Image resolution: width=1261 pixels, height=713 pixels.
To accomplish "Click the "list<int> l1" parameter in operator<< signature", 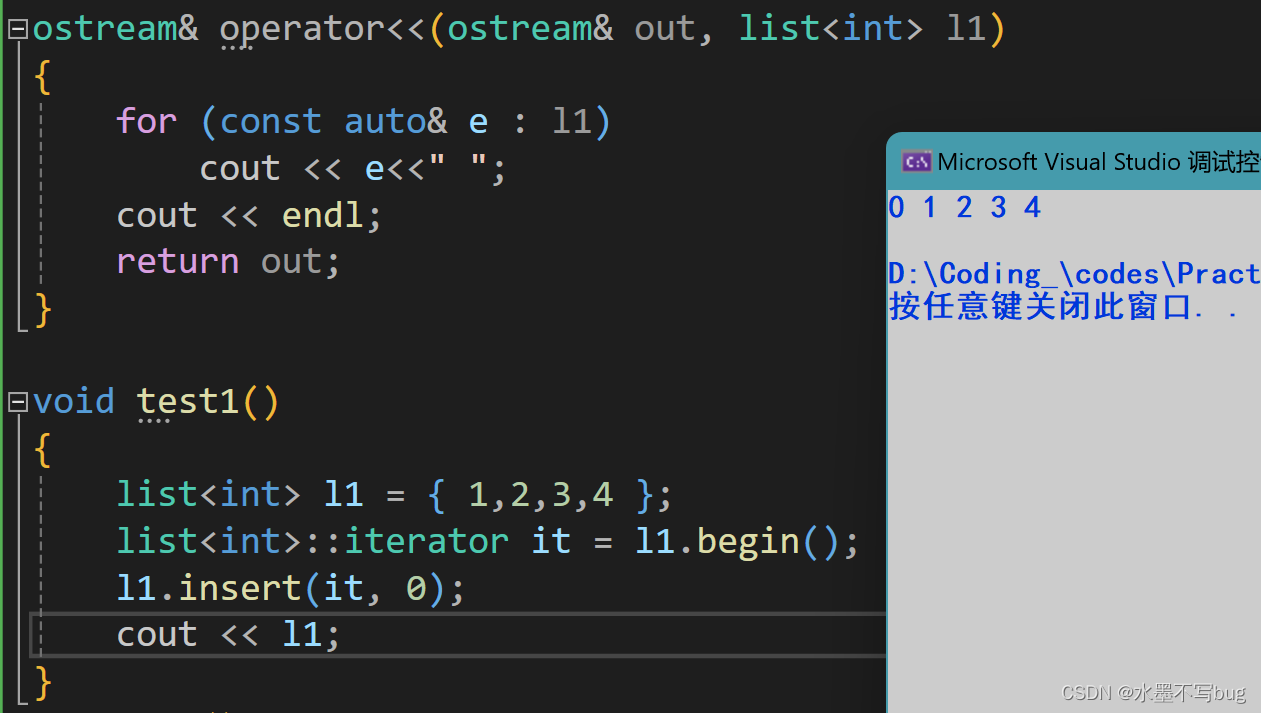I will [x=862, y=29].
